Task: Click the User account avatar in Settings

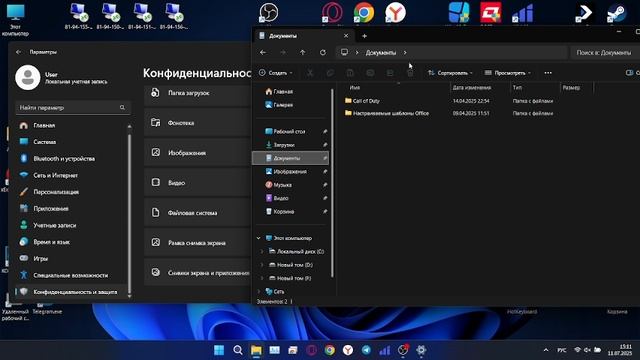Action: [x=28, y=78]
